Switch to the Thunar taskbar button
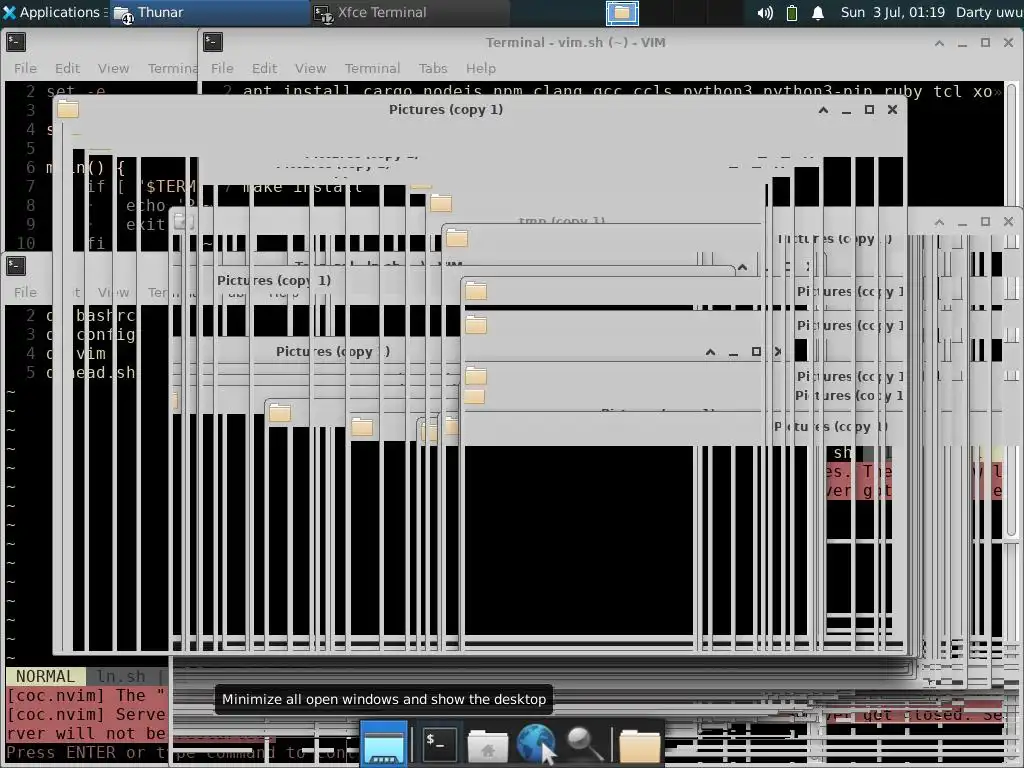Viewport: 1024px width, 768px height. pos(208,12)
